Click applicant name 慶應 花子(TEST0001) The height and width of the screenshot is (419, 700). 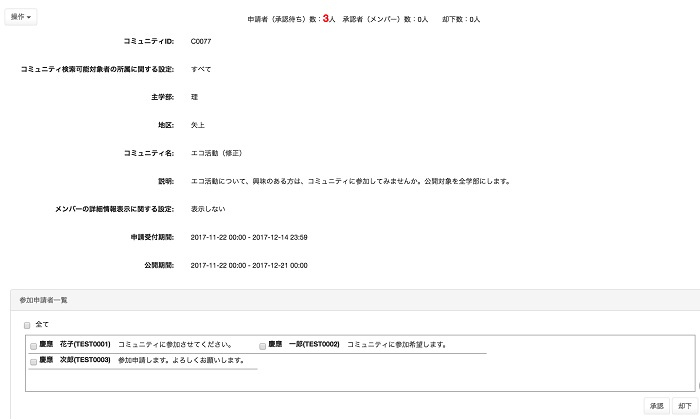point(75,344)
